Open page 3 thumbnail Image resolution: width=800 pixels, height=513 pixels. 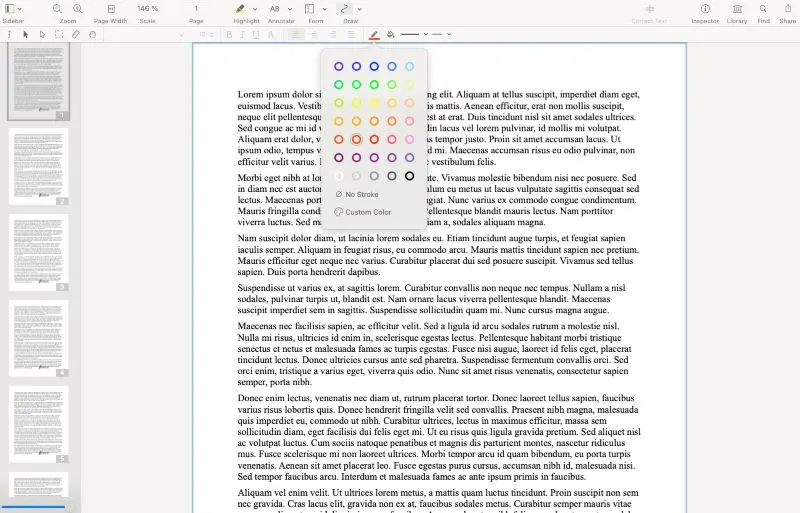(38, 253)
